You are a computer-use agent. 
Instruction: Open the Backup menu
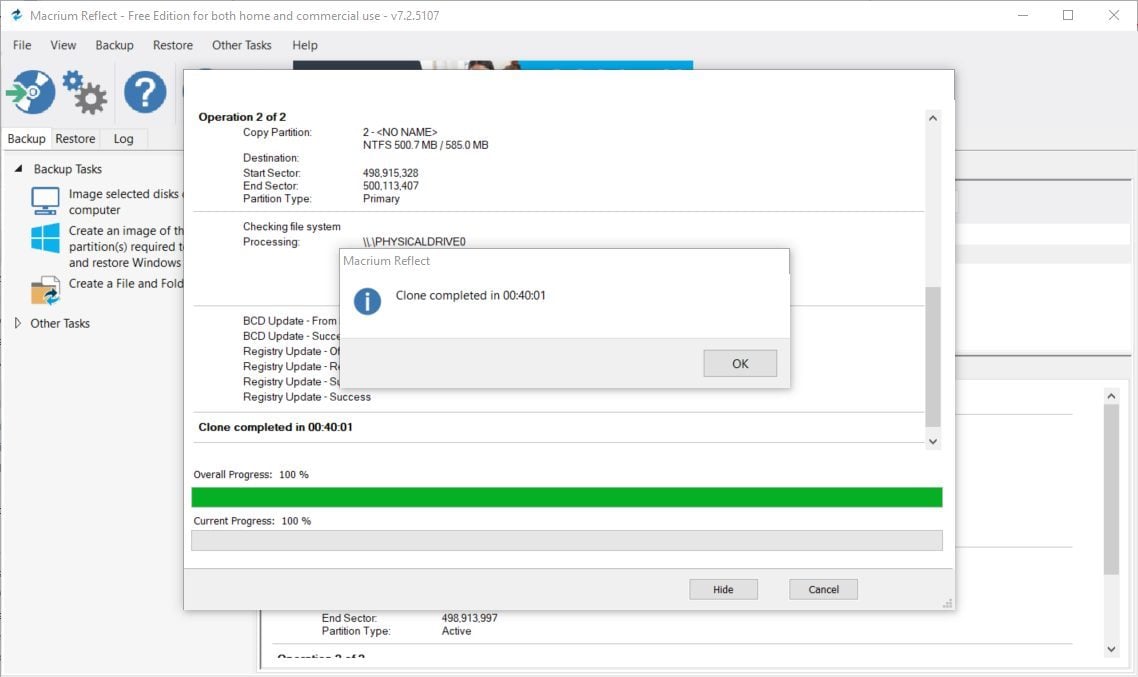point(115,45)
